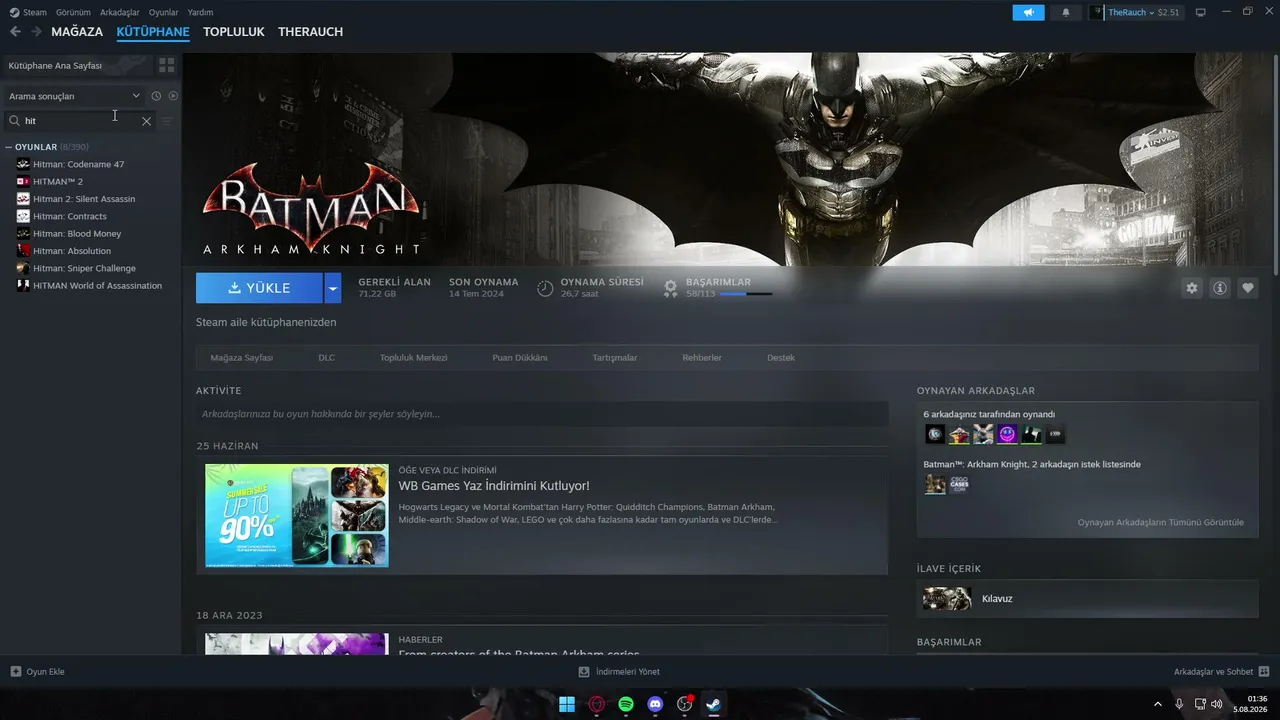Image resolution: width=1280 pixels, height=720 pixels.
Task: Open Mağaza Sayfası link
Action: (242, 358)
